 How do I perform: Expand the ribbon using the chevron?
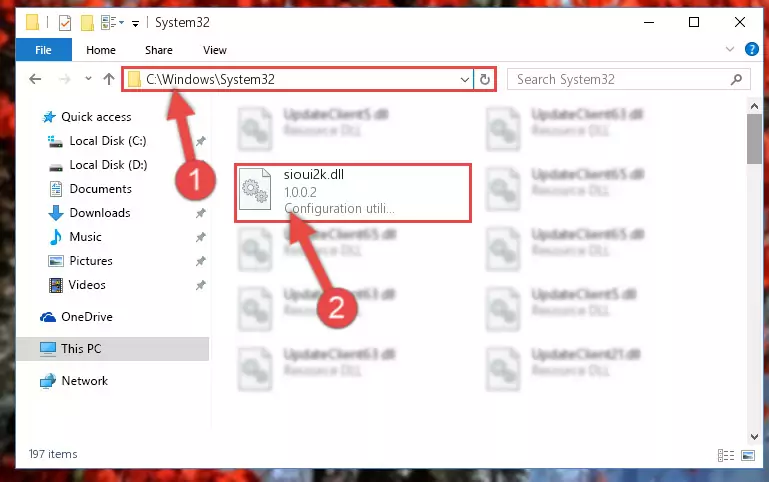[x=730, y=49]
